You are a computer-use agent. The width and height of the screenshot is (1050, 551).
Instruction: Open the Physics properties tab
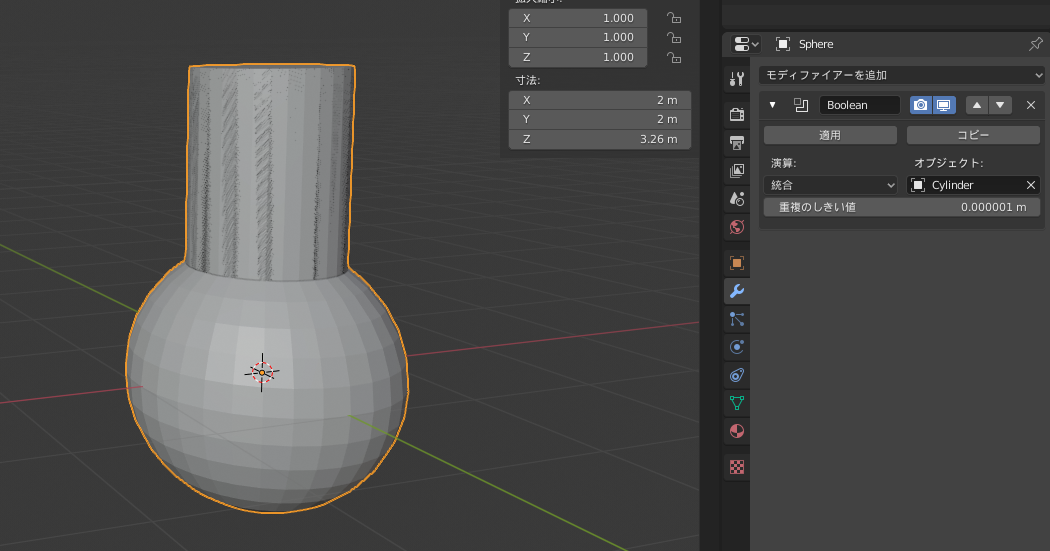coord(737,347)
